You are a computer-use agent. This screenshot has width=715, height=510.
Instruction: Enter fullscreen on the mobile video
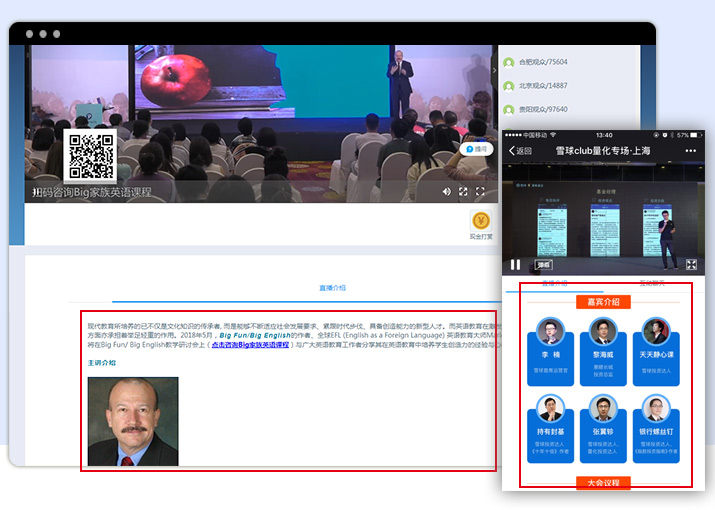(x=691, y=265)
